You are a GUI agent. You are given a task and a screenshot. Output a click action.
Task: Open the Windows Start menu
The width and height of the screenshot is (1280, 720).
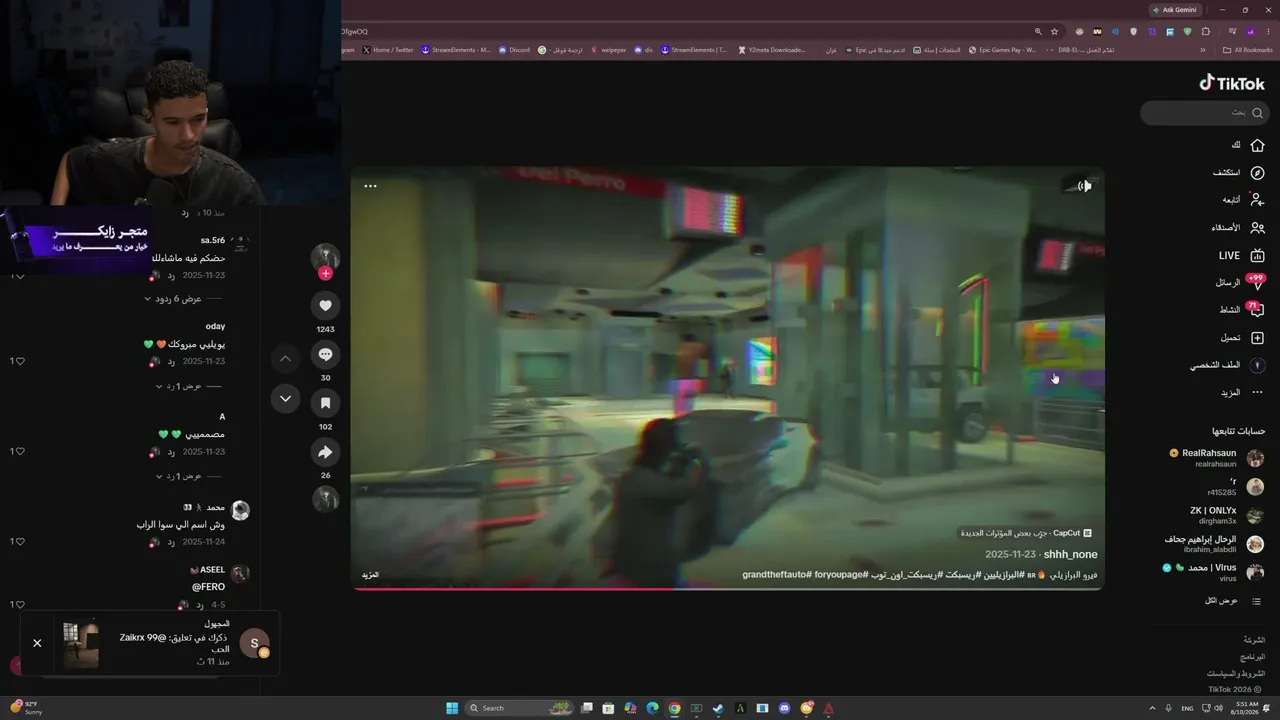click(452, 708)
